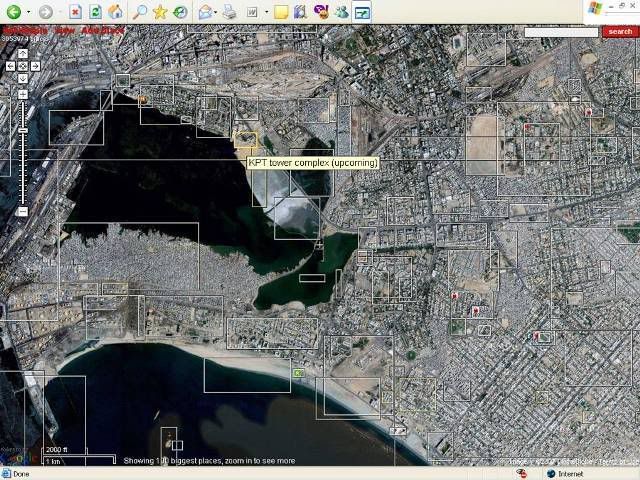
Task: Open the History icon
Action: pos(180,12)
